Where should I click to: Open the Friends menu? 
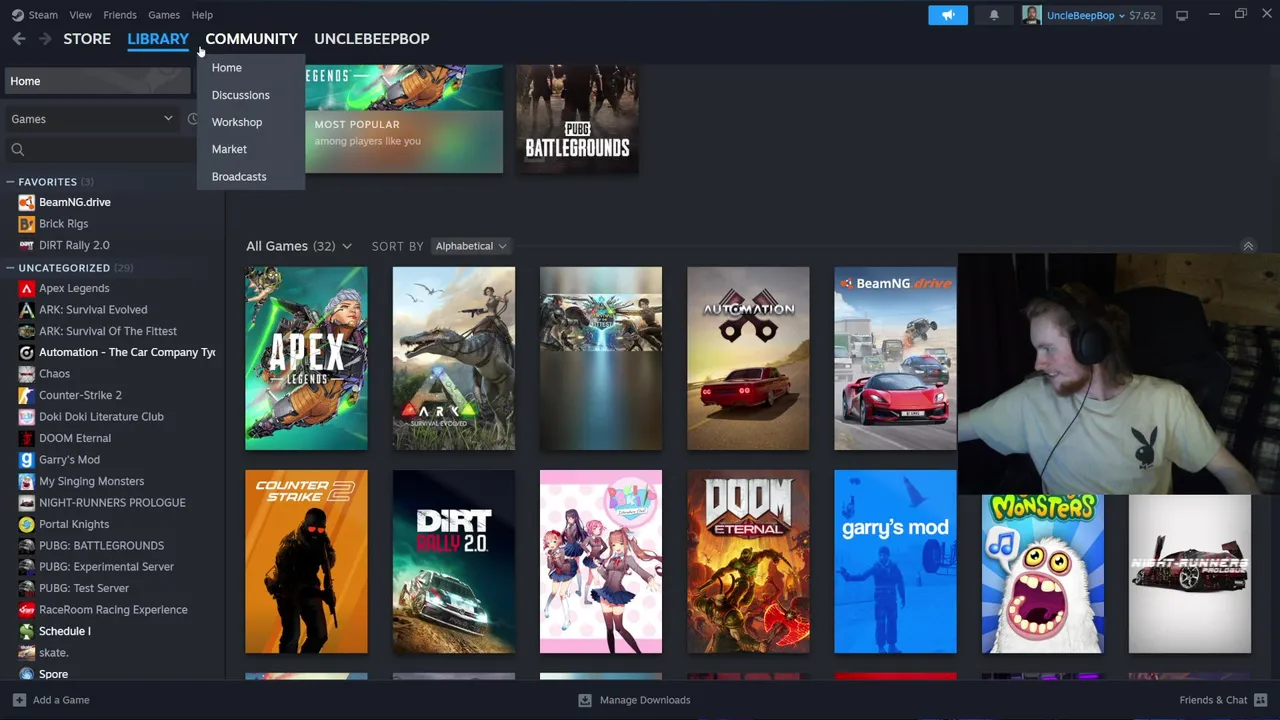click(120, 15)
